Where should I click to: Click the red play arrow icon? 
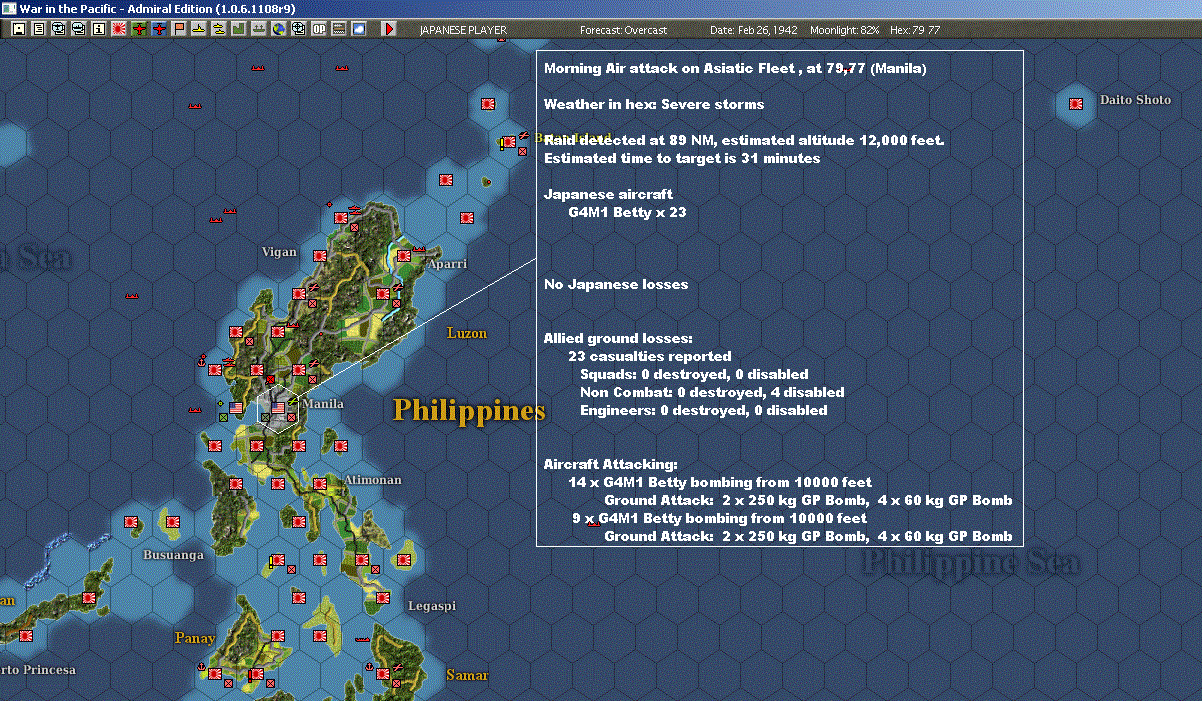390,29
